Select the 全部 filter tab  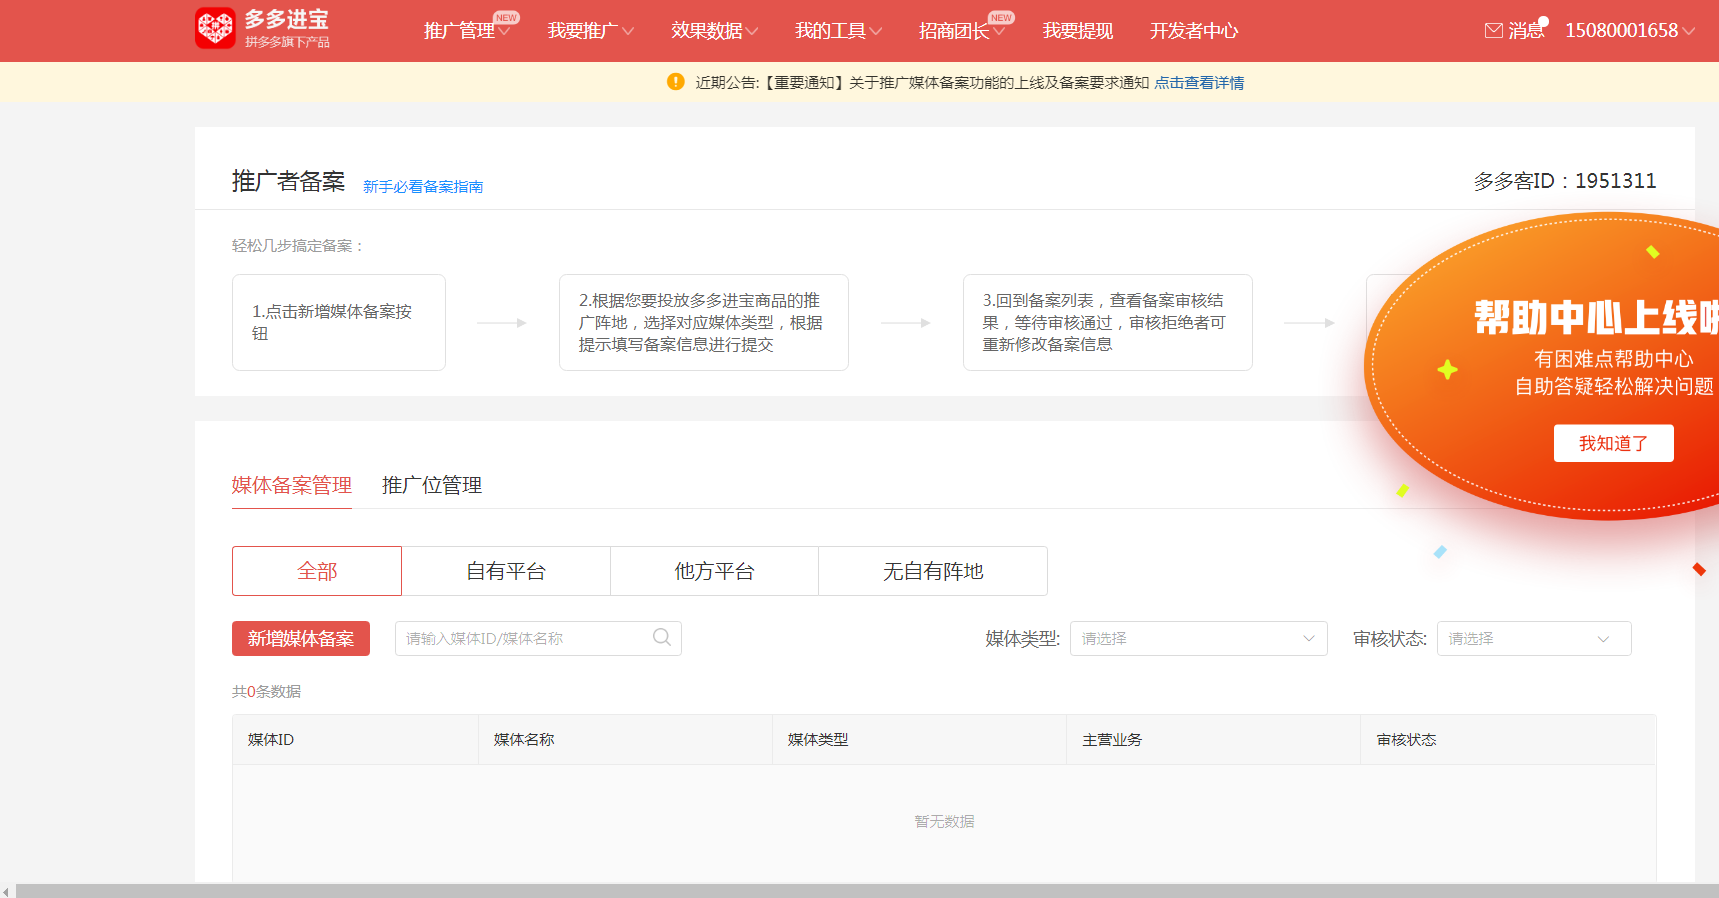tap(317, 571)
